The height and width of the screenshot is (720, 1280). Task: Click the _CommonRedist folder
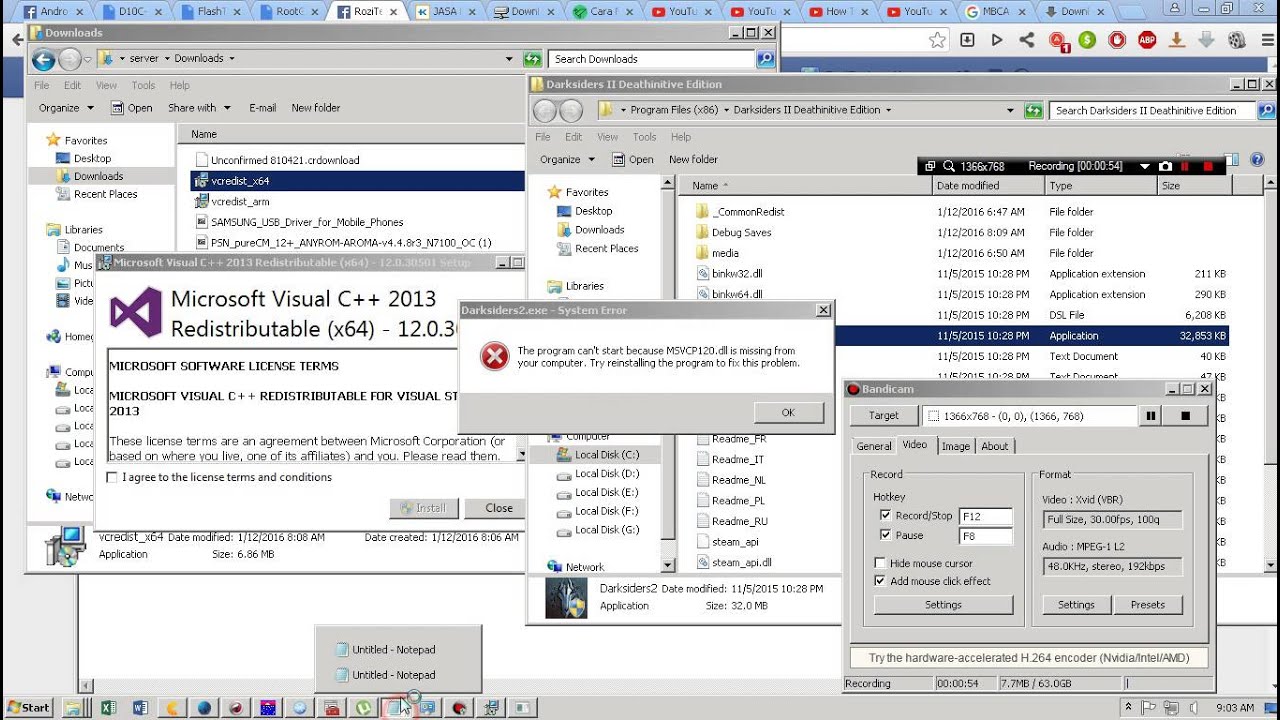click(x=748, y=212)
